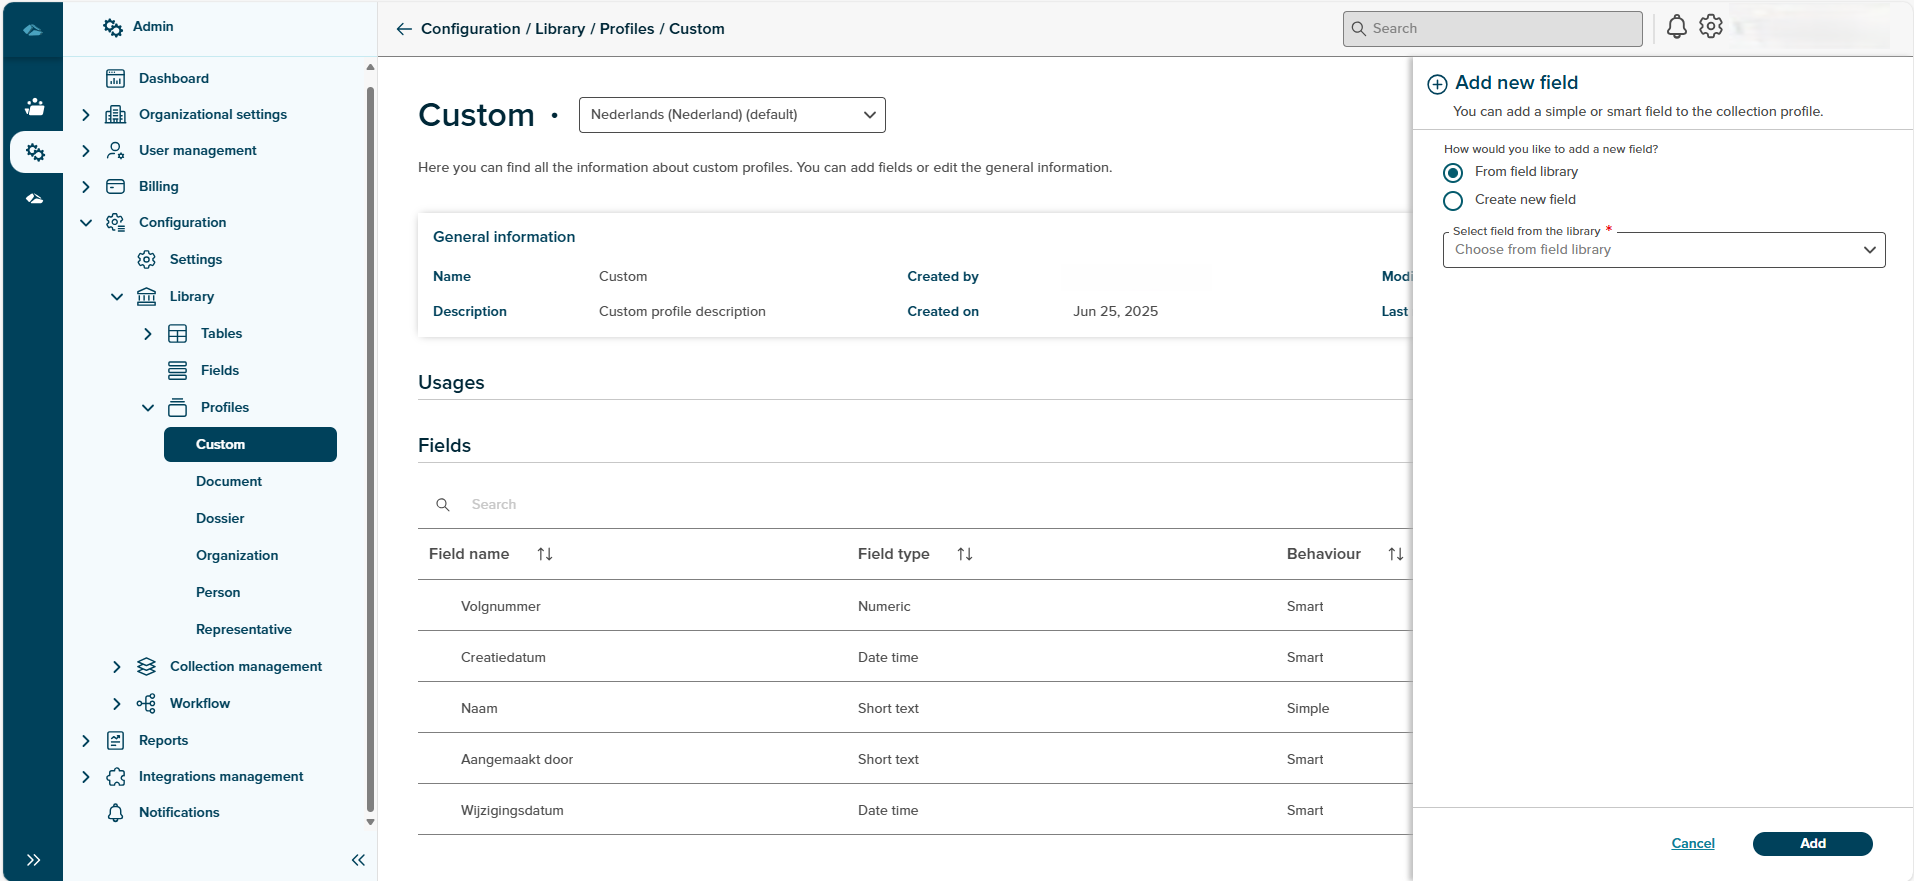Screen dimensions: 1914x881
Task: Select the From field library radio option
Action: [x=1453, y=173]
